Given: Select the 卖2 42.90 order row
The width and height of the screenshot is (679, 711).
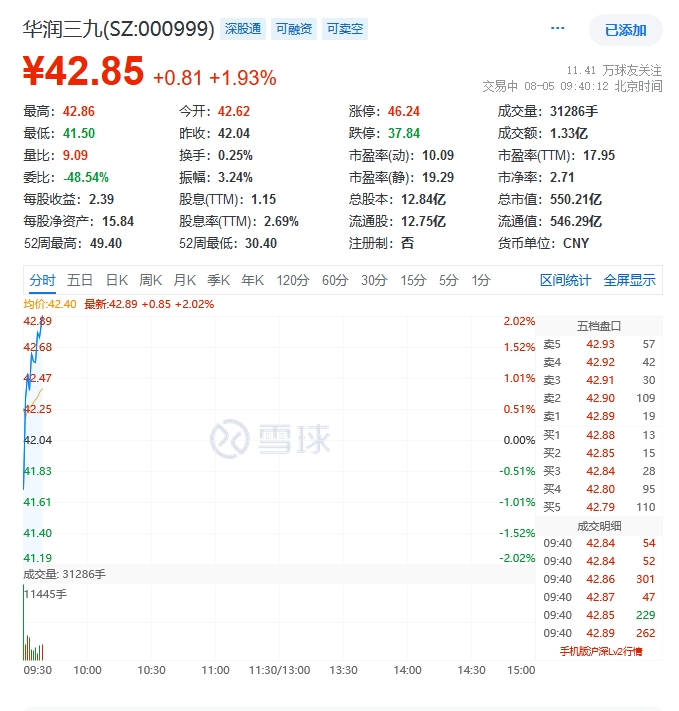Looking at the screenshot, I should pyautogui.click(x=599, y=398).
